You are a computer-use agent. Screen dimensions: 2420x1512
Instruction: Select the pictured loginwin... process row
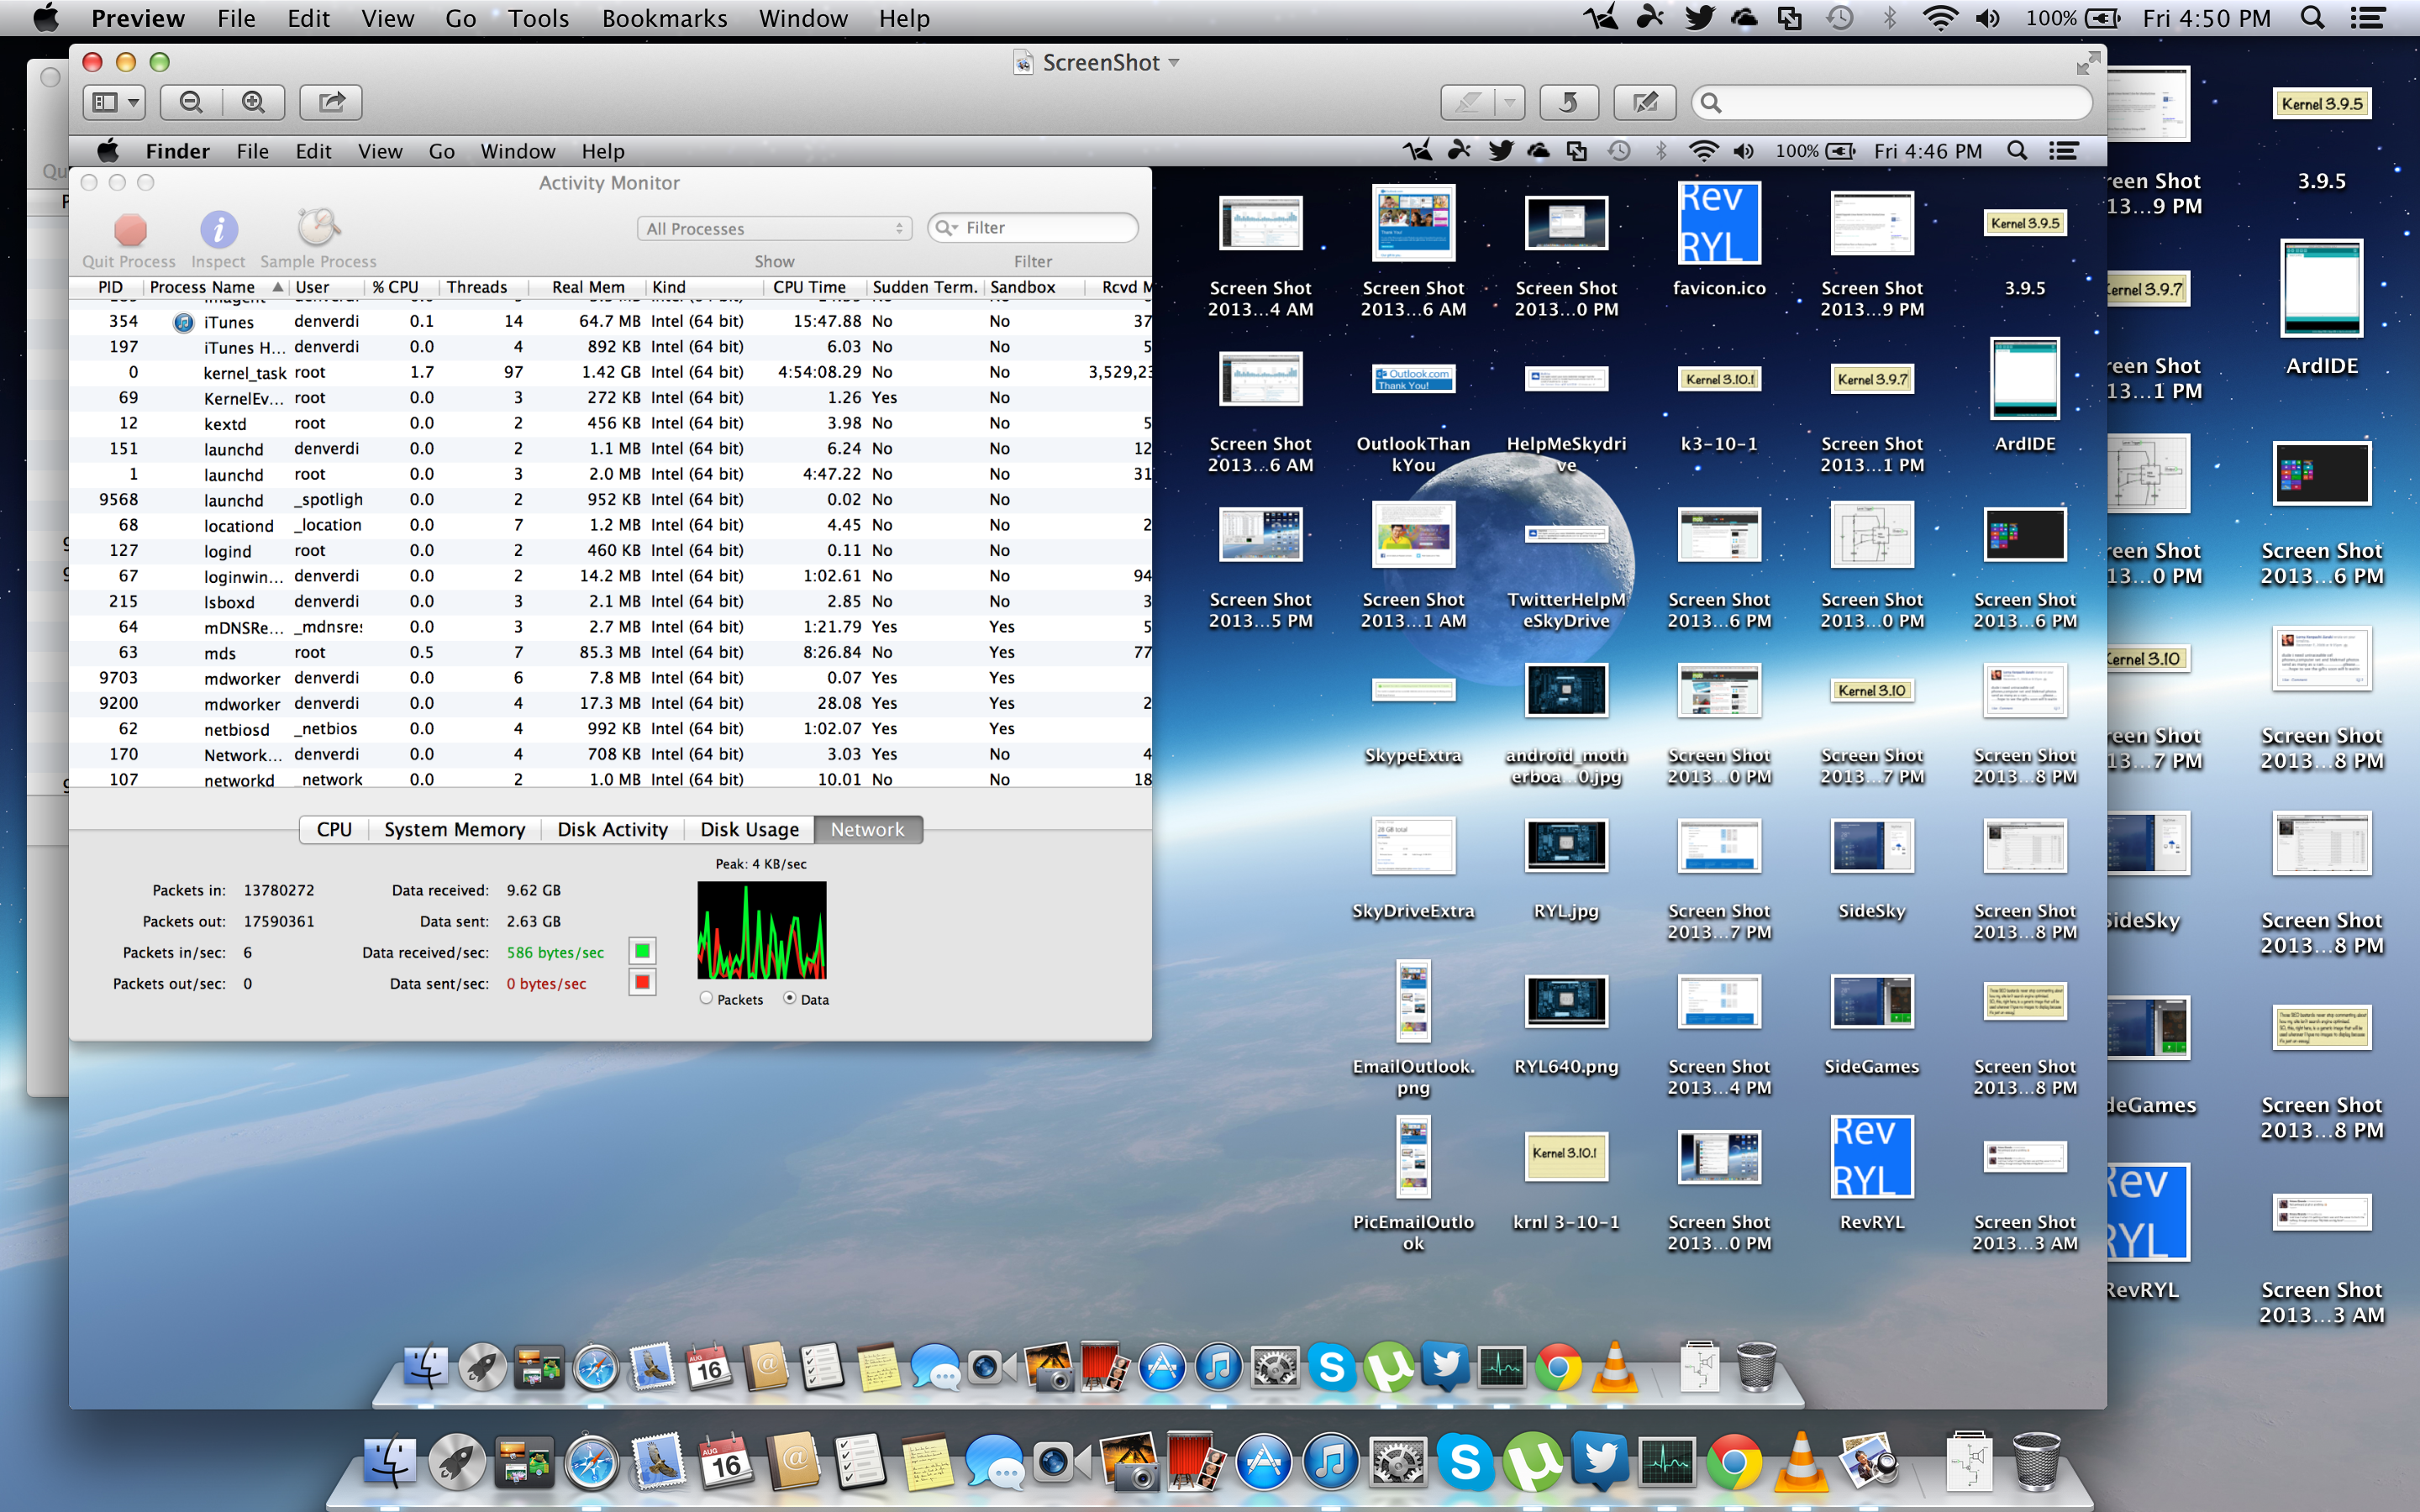[611, 576]
